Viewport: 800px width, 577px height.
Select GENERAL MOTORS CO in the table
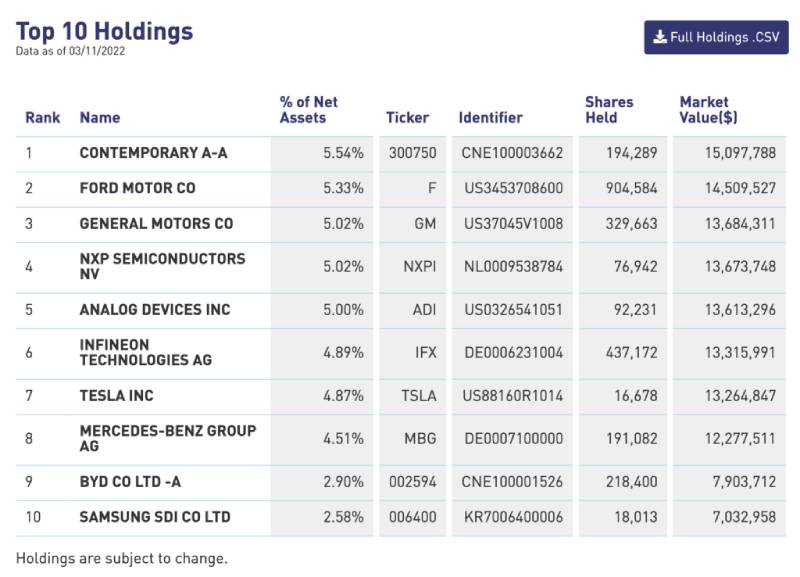pos(156,223)
